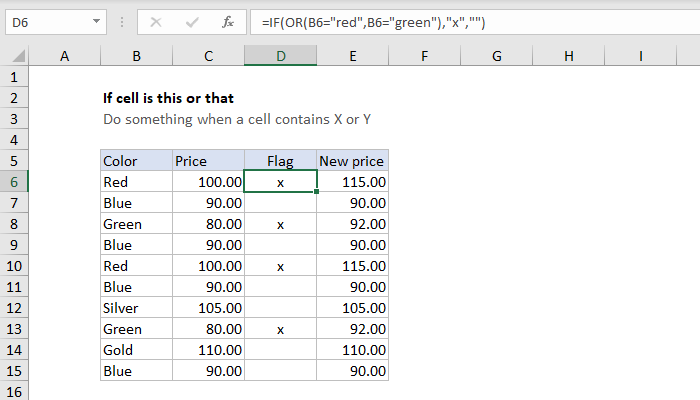The height and width of the screenshot is (400, 700).
Task: Select row 12 header
Action: coord(14,308)
